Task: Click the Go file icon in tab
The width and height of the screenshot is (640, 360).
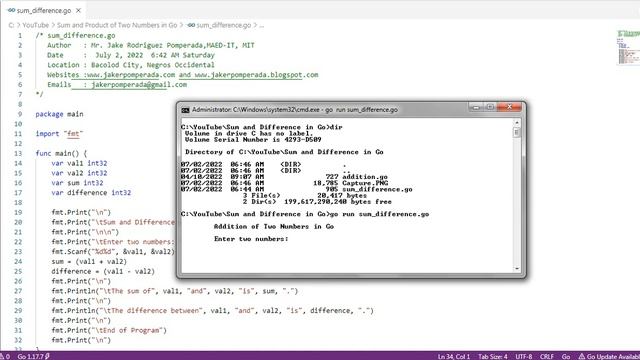Action: (11, 10)
